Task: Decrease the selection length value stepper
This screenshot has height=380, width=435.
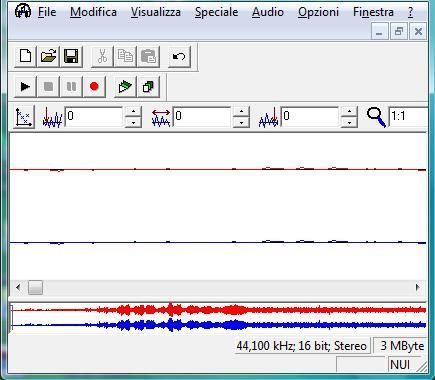Action: point(241,122)
